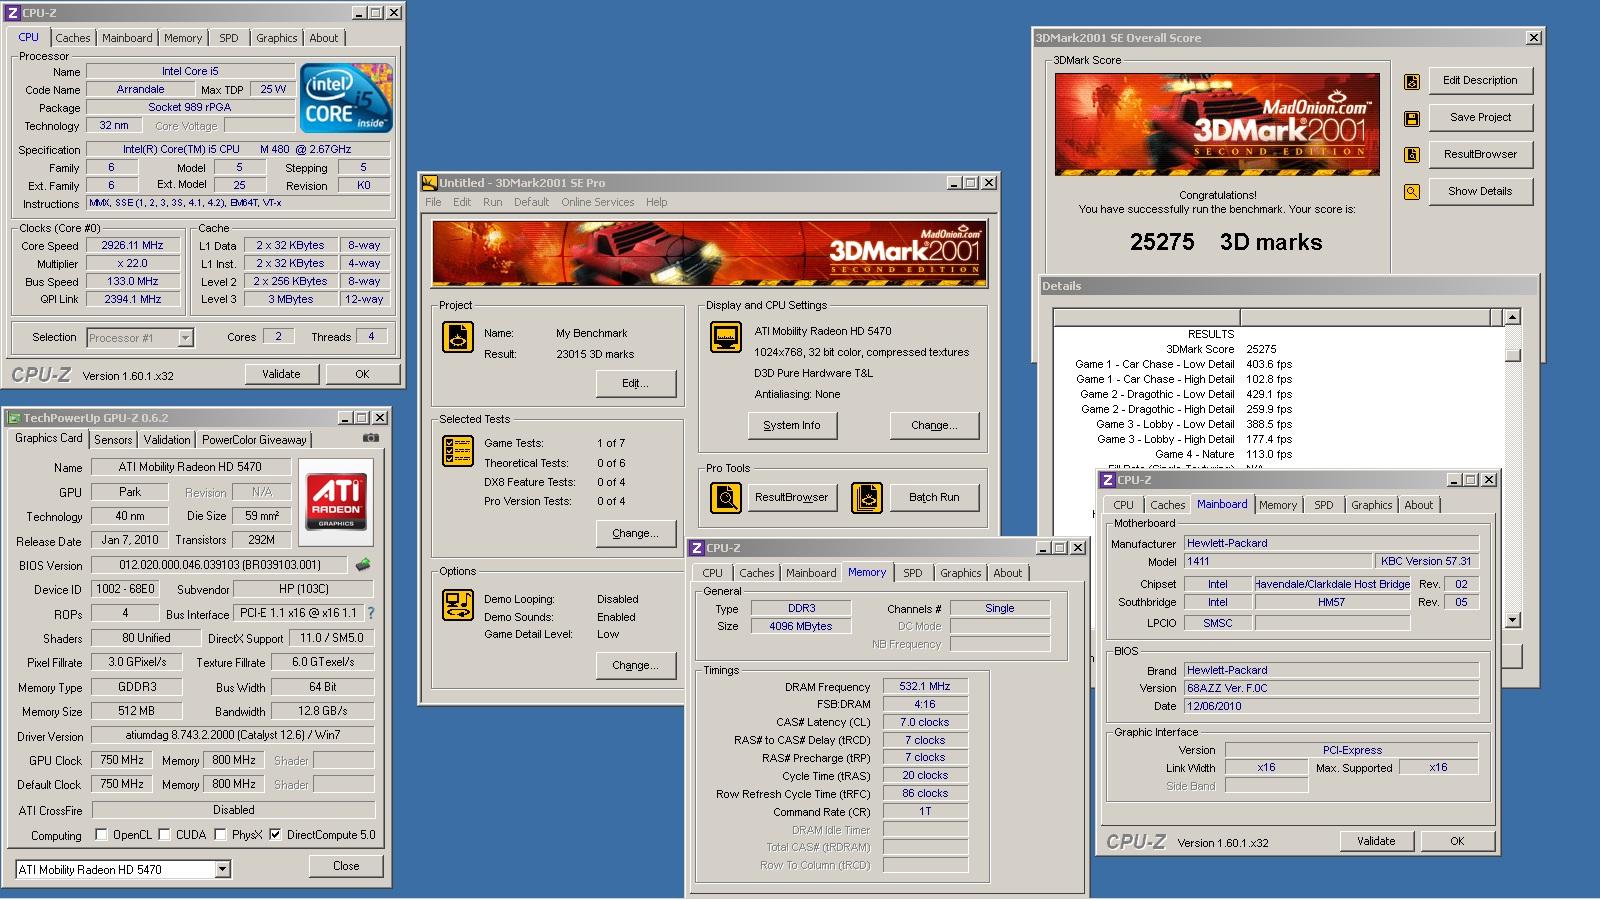
Task: Click Change... in Selected Tests section
Action: [x=635, y=533]
